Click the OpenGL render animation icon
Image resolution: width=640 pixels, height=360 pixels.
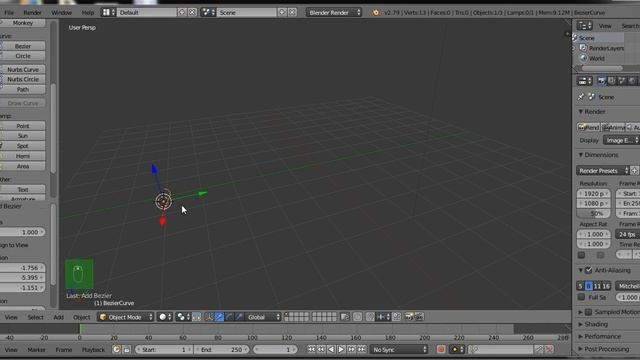point(419,317)
